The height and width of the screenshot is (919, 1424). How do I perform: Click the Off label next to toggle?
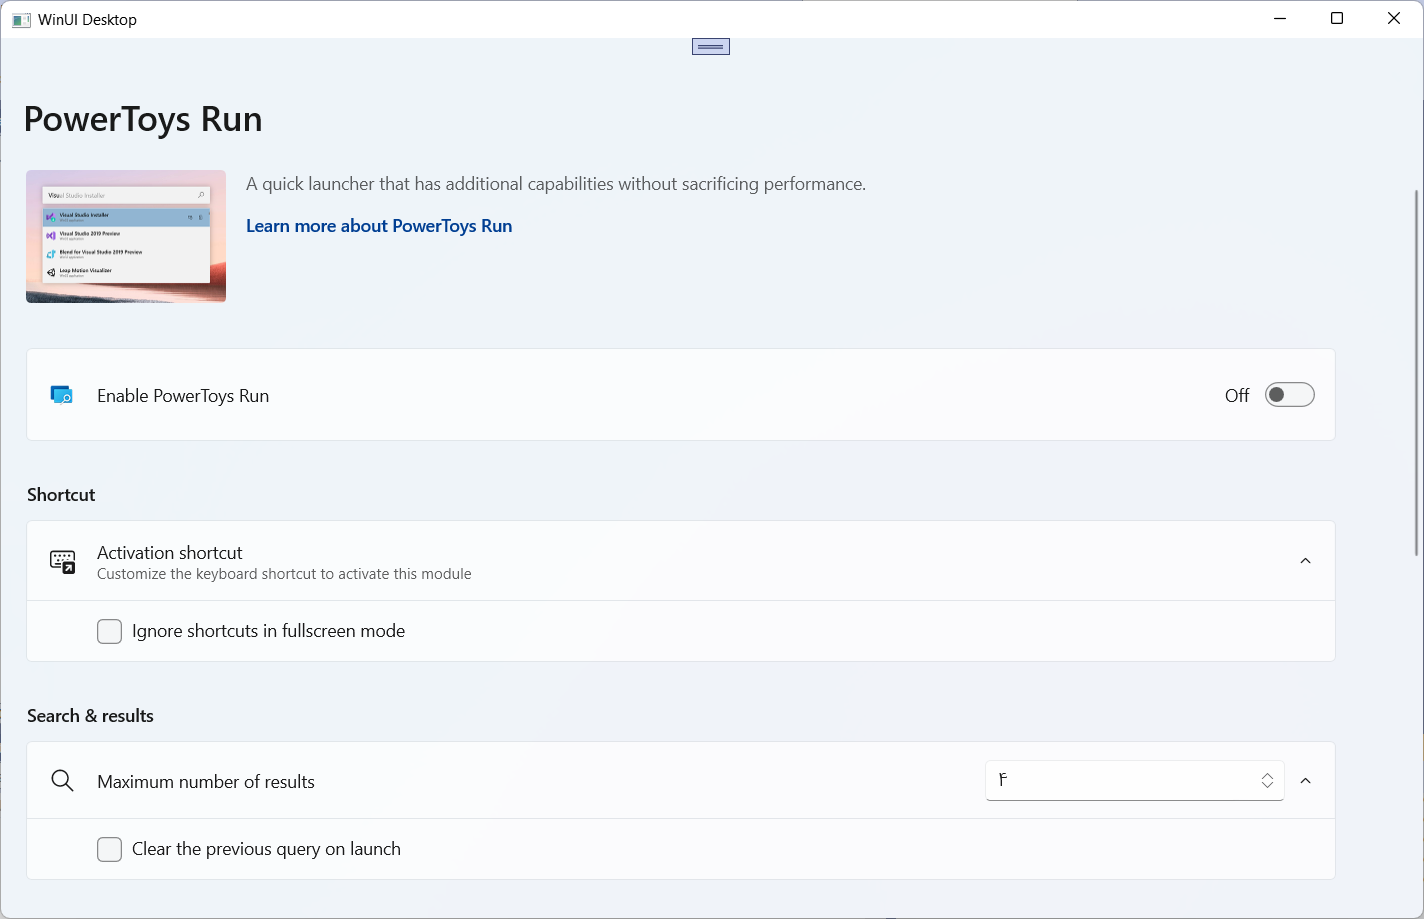click(x=1237, y=396)
